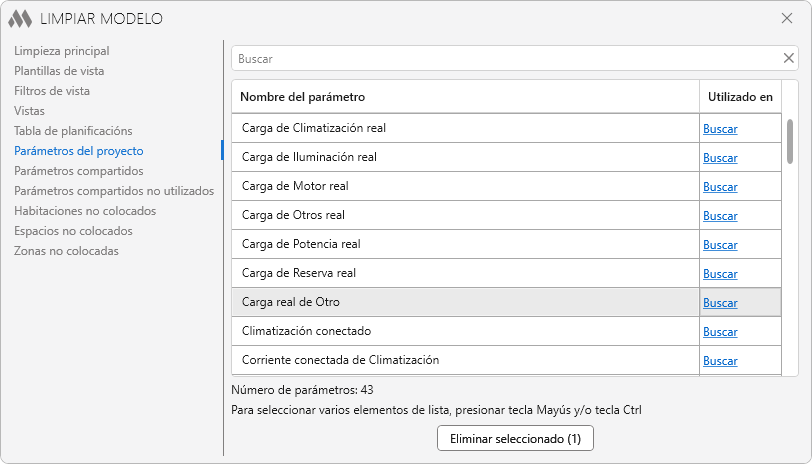Open the Limpieza principal section
The height and width of the screenshot is (464, 812).
[62, 51]
